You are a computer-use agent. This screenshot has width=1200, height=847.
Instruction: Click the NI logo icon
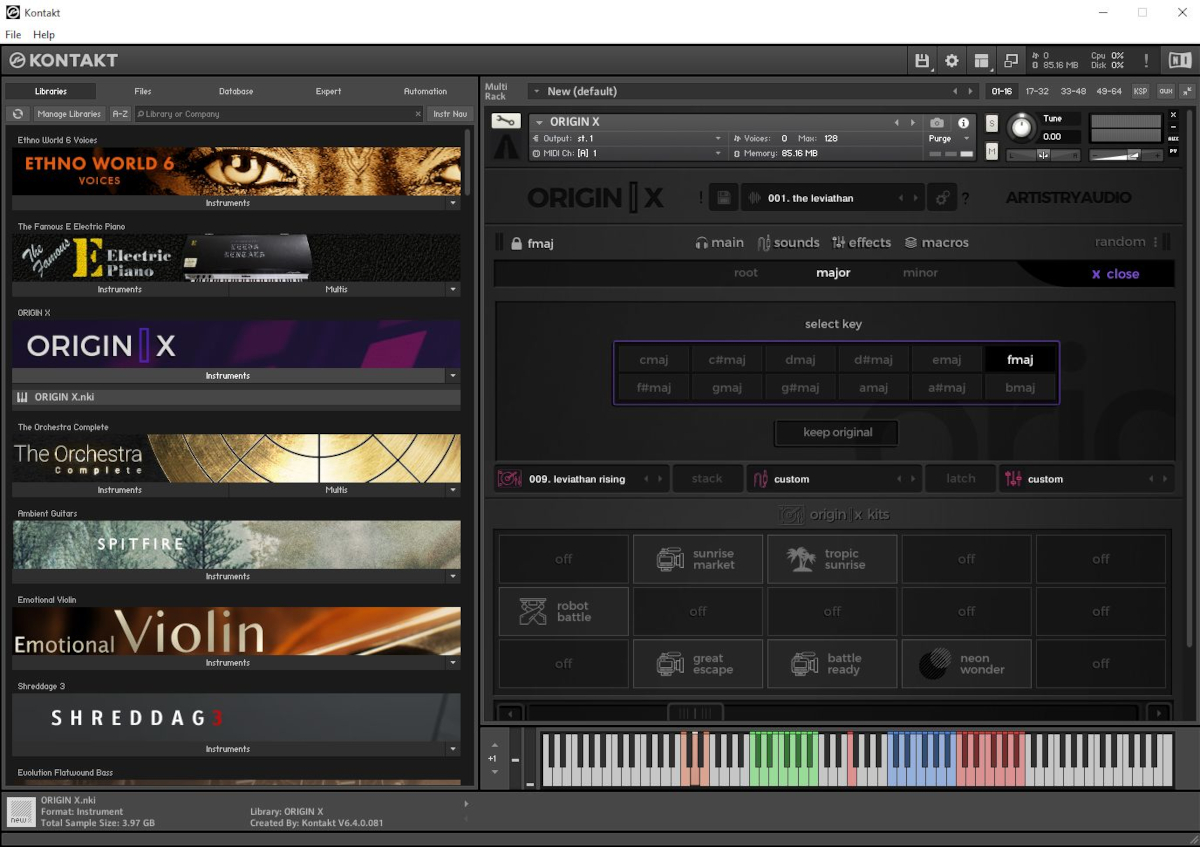(x=1180, y=61)
